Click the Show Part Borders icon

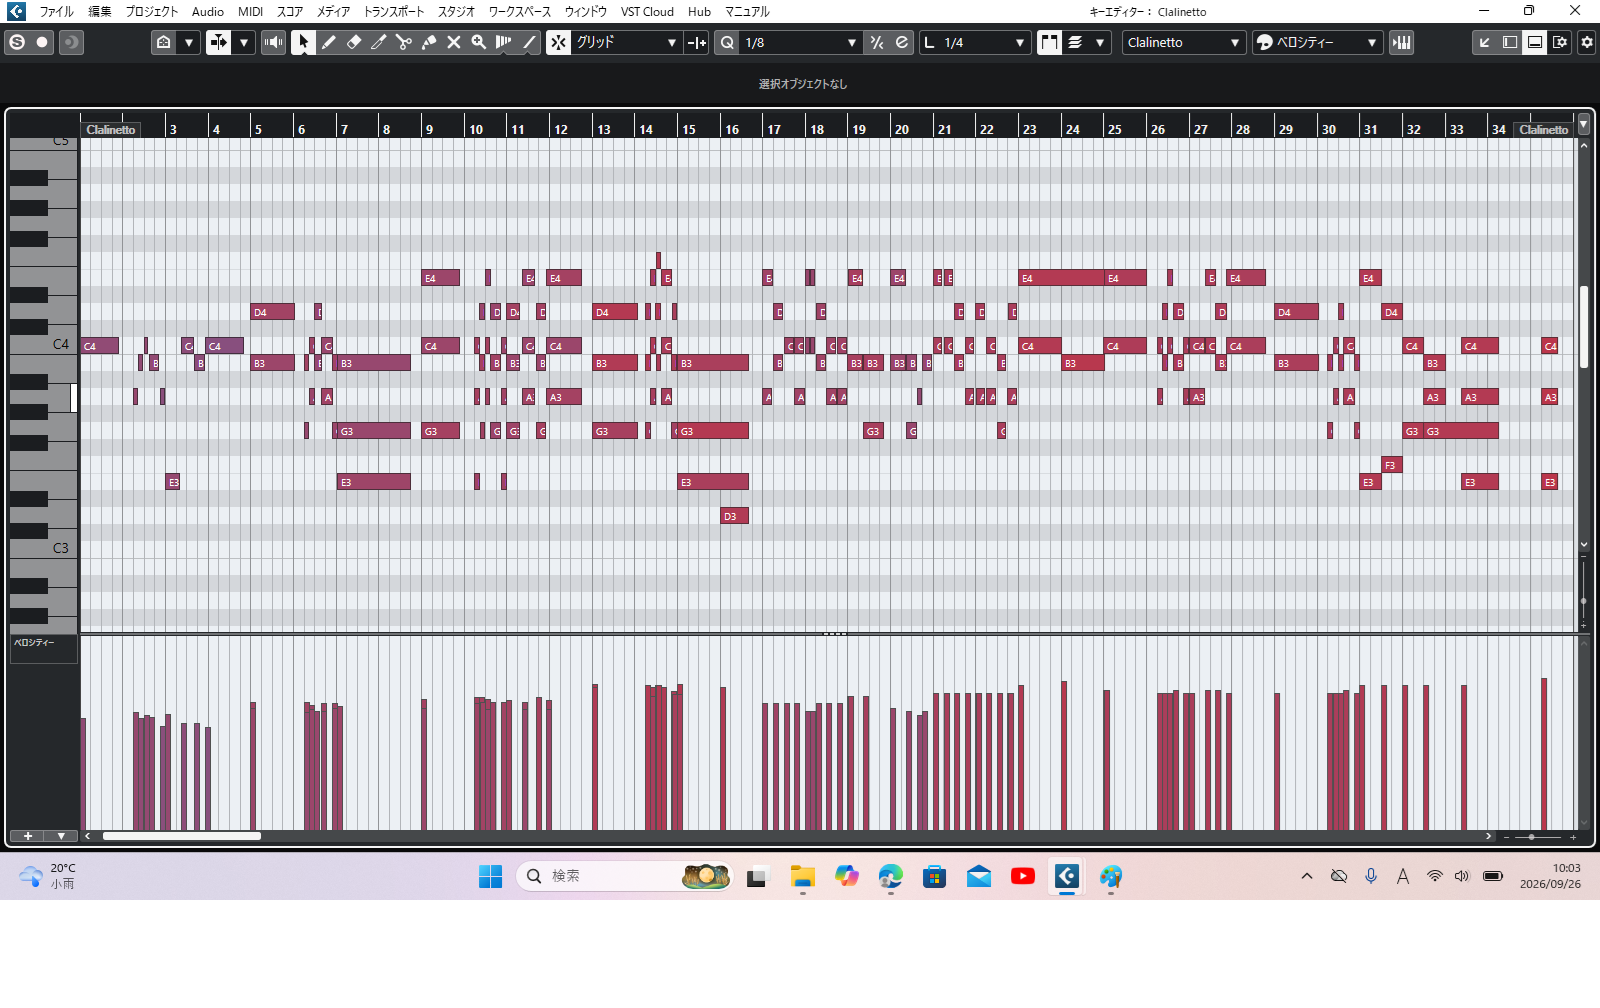tap(1049, 42)
